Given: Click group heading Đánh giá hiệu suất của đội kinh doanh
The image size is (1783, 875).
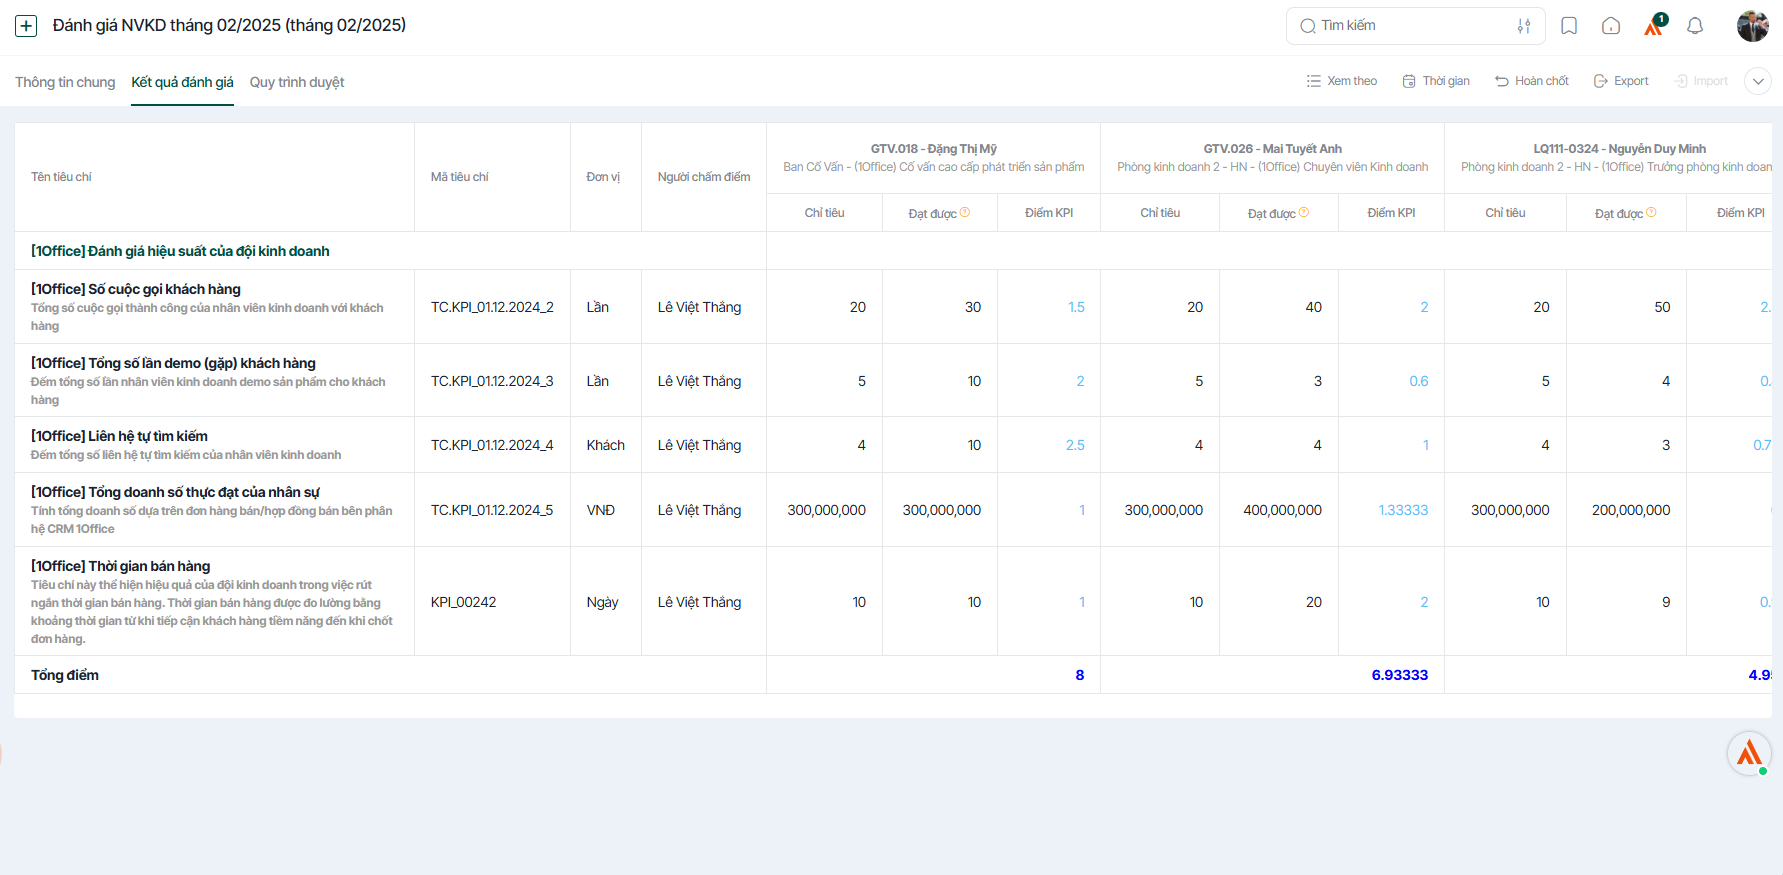Looking at the screenshot, I should pyautogui.click(x=180, y=251).
